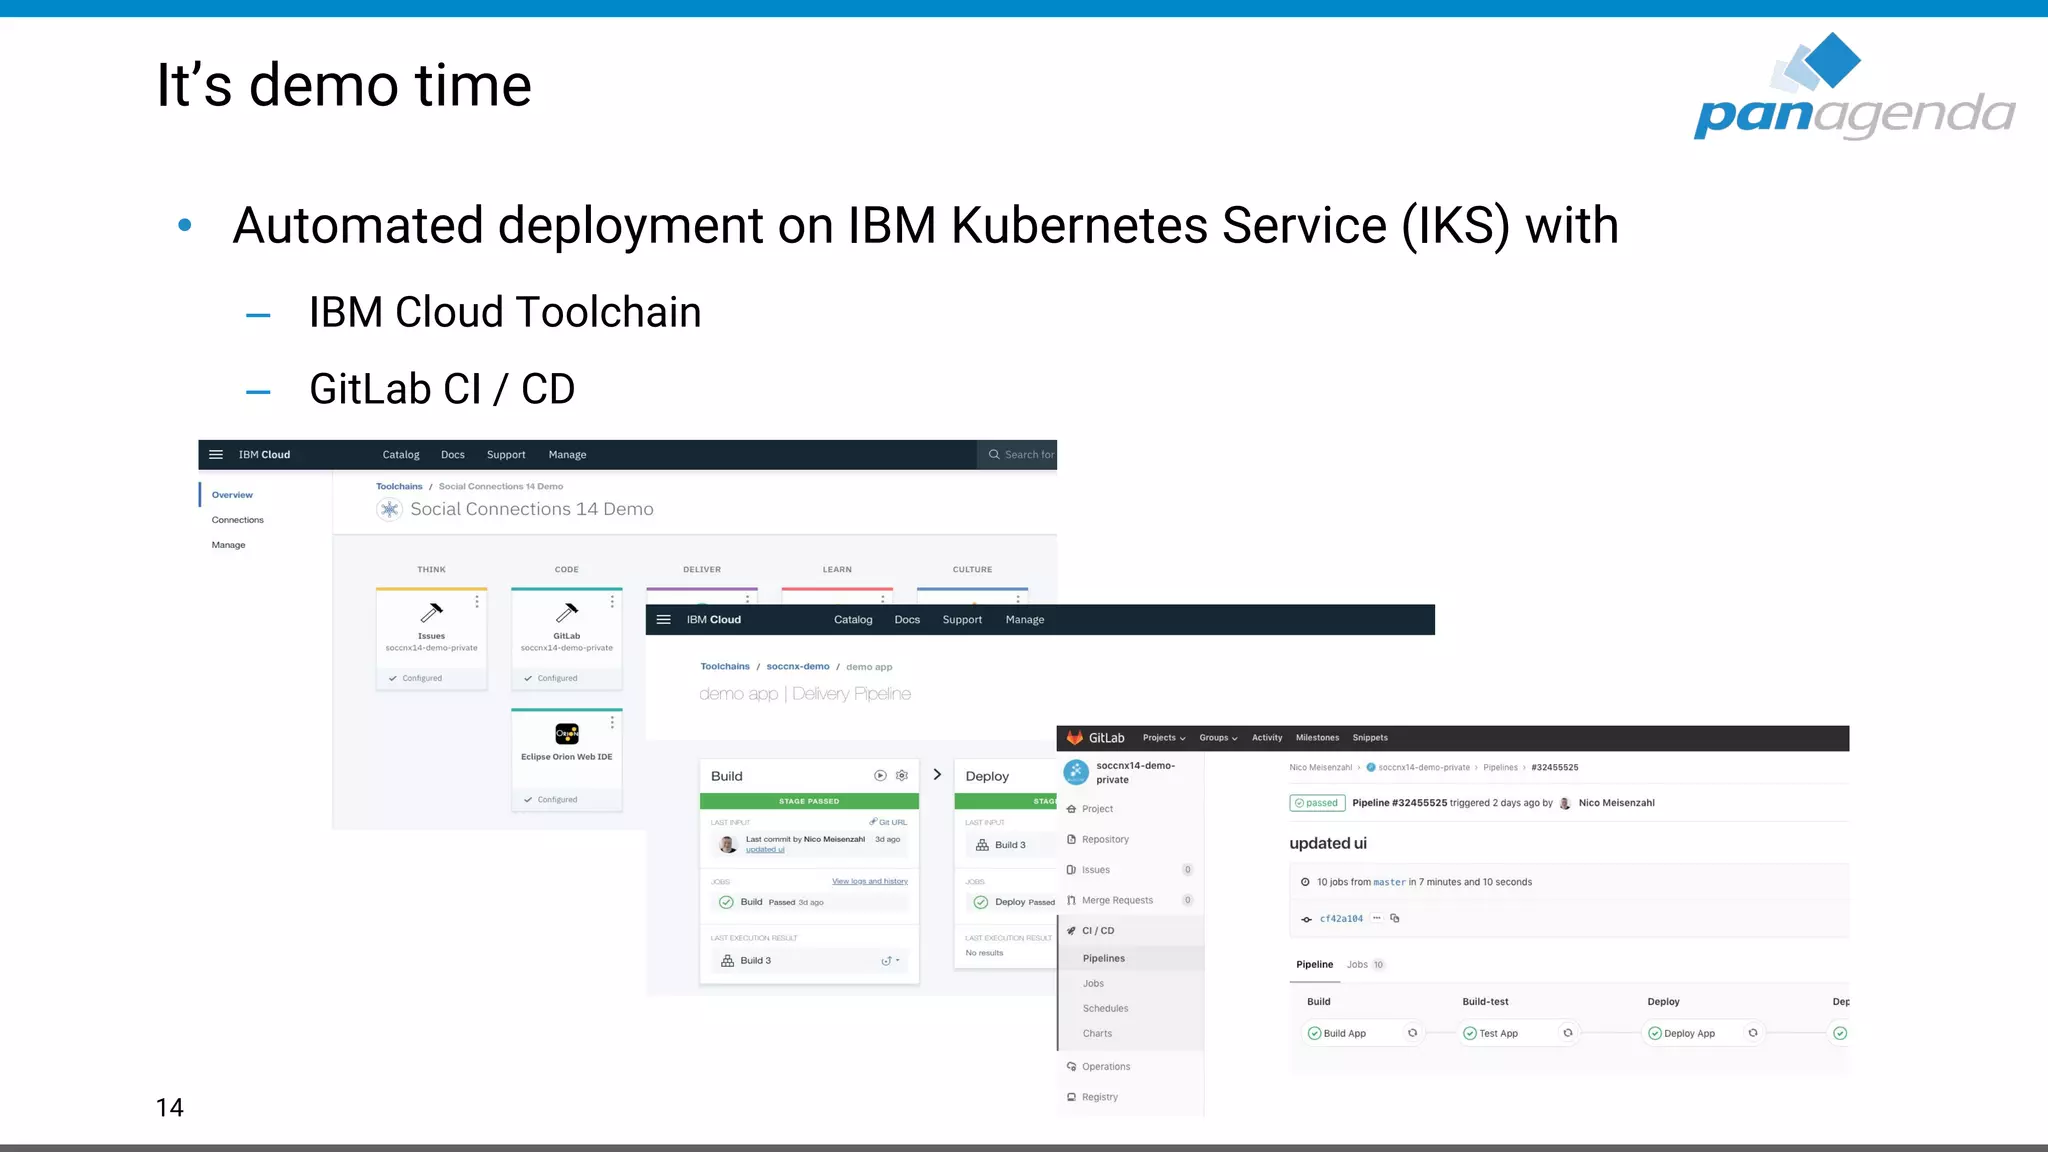Open Charts under CI / CD

click(1097, 1034)
